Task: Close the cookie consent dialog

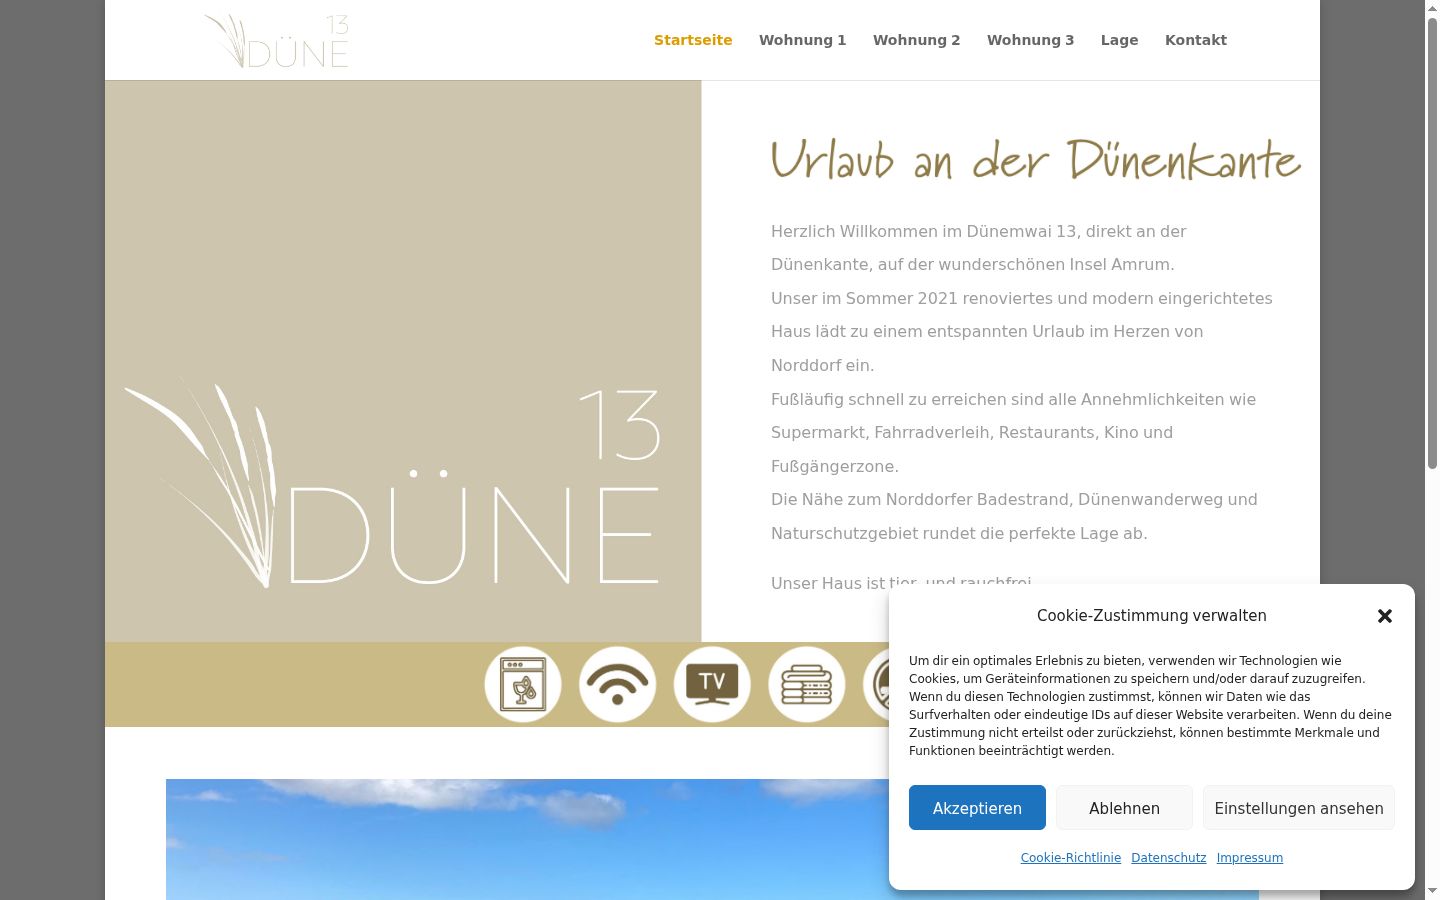Action: coord(1385,616)
